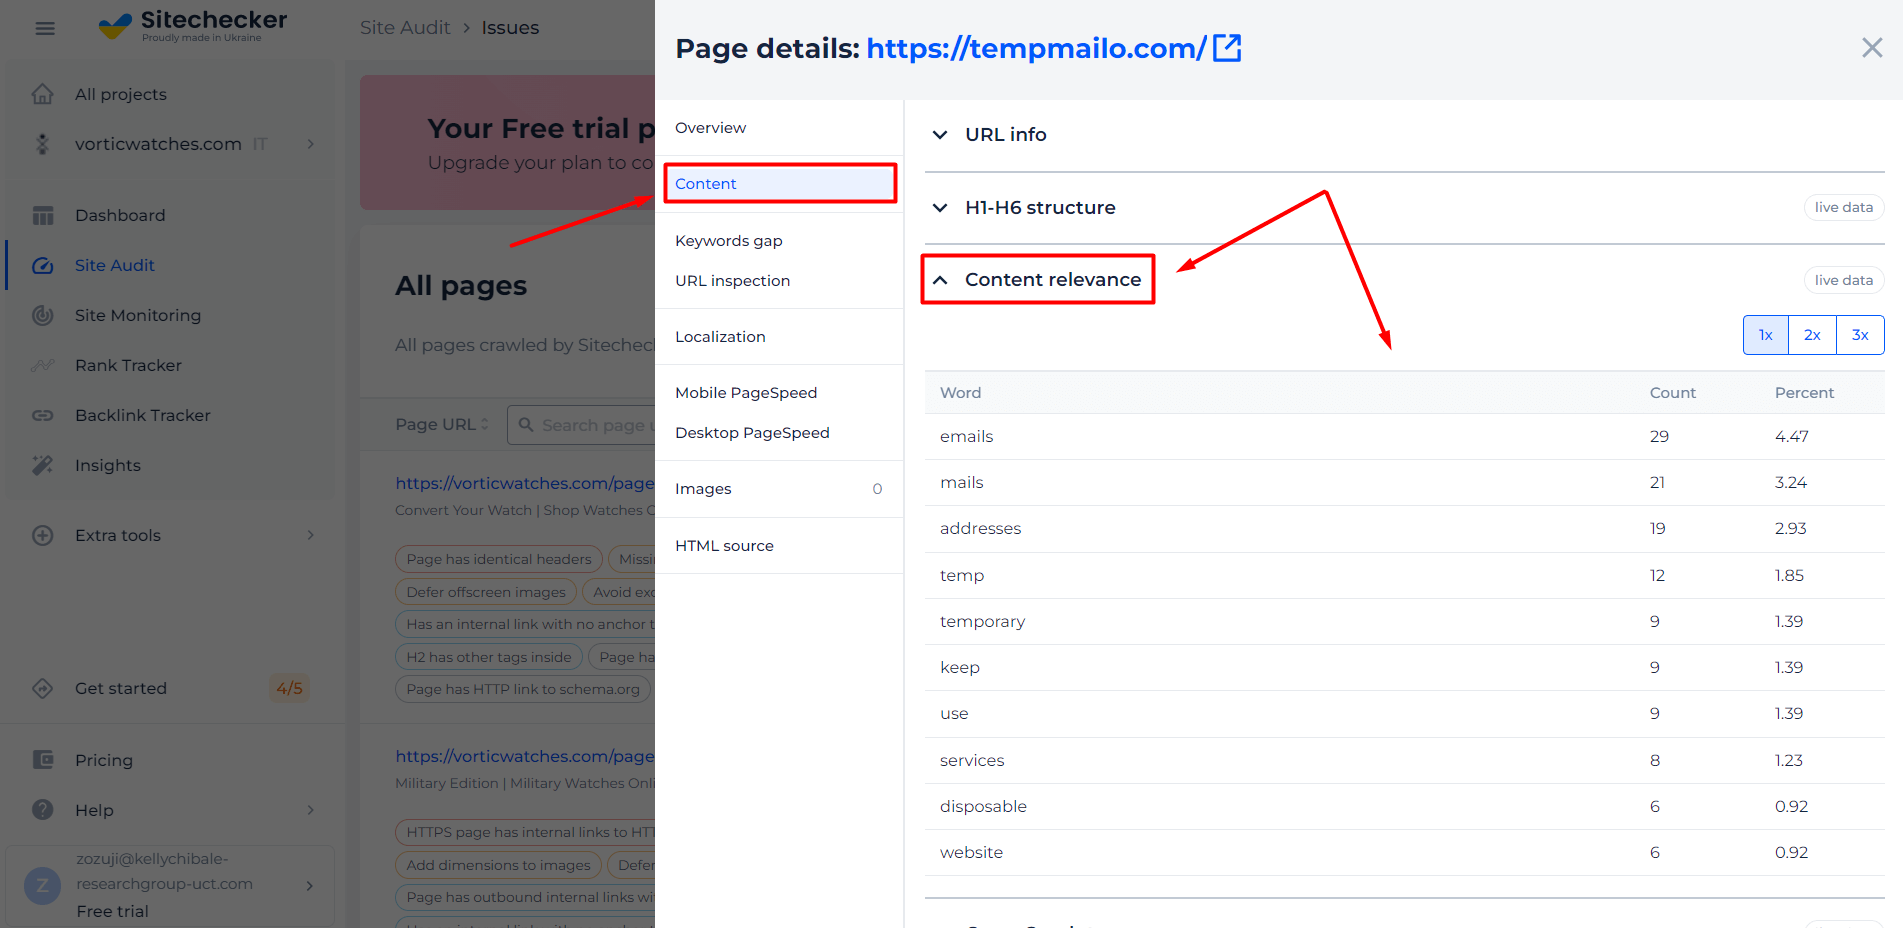Click 'H2 has other tags inside' tag
1903x928 pixels.
489,657
